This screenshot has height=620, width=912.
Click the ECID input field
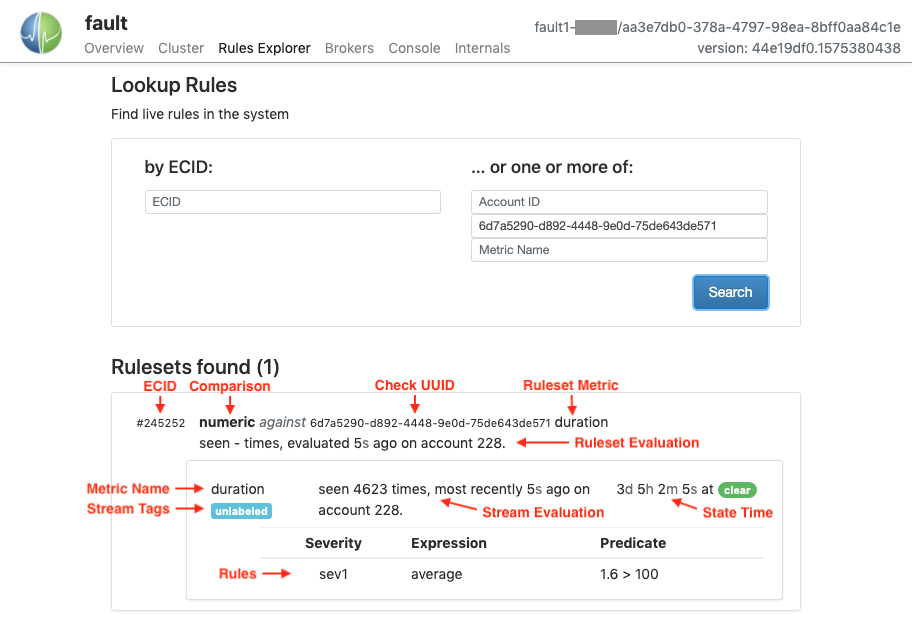[292, 202]
